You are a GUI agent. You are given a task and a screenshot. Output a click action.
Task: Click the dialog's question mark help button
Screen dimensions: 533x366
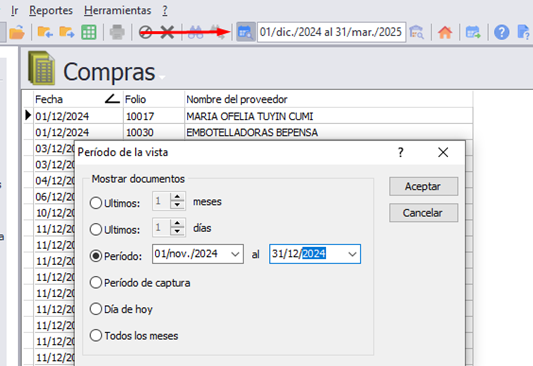[401, 152]
